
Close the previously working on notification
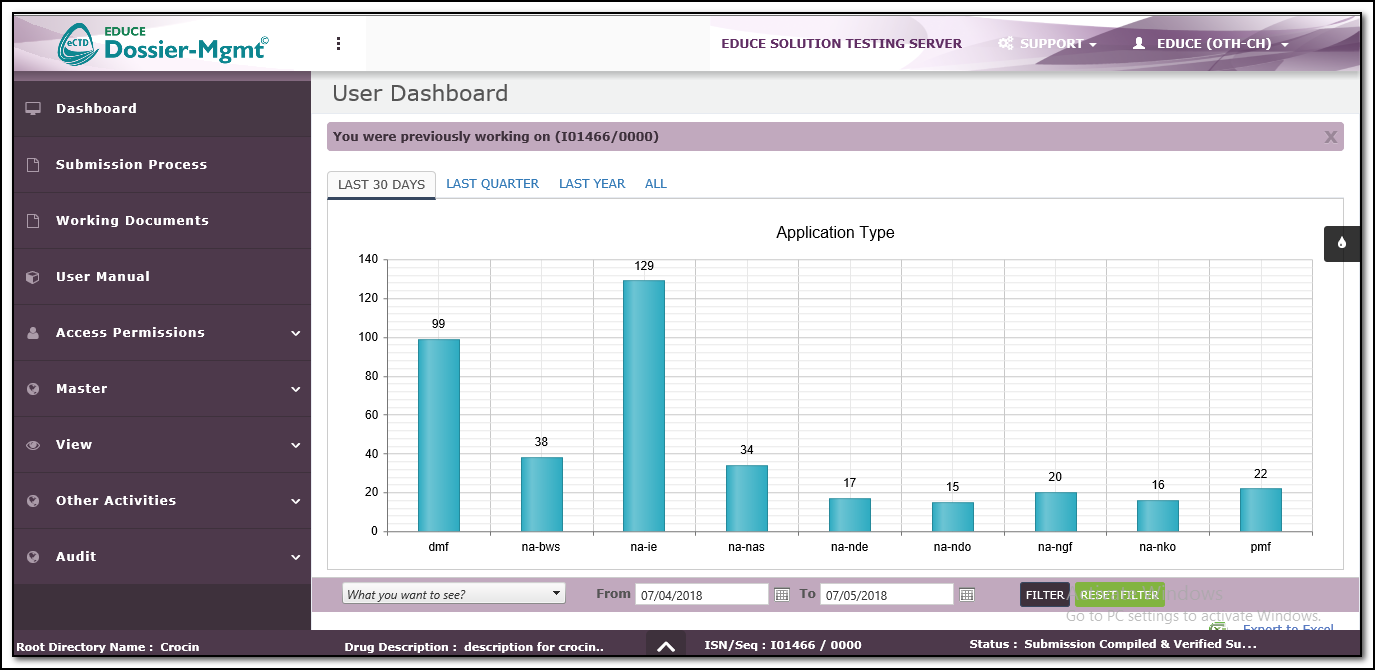pyautogui.click(x=1330, y=137)
